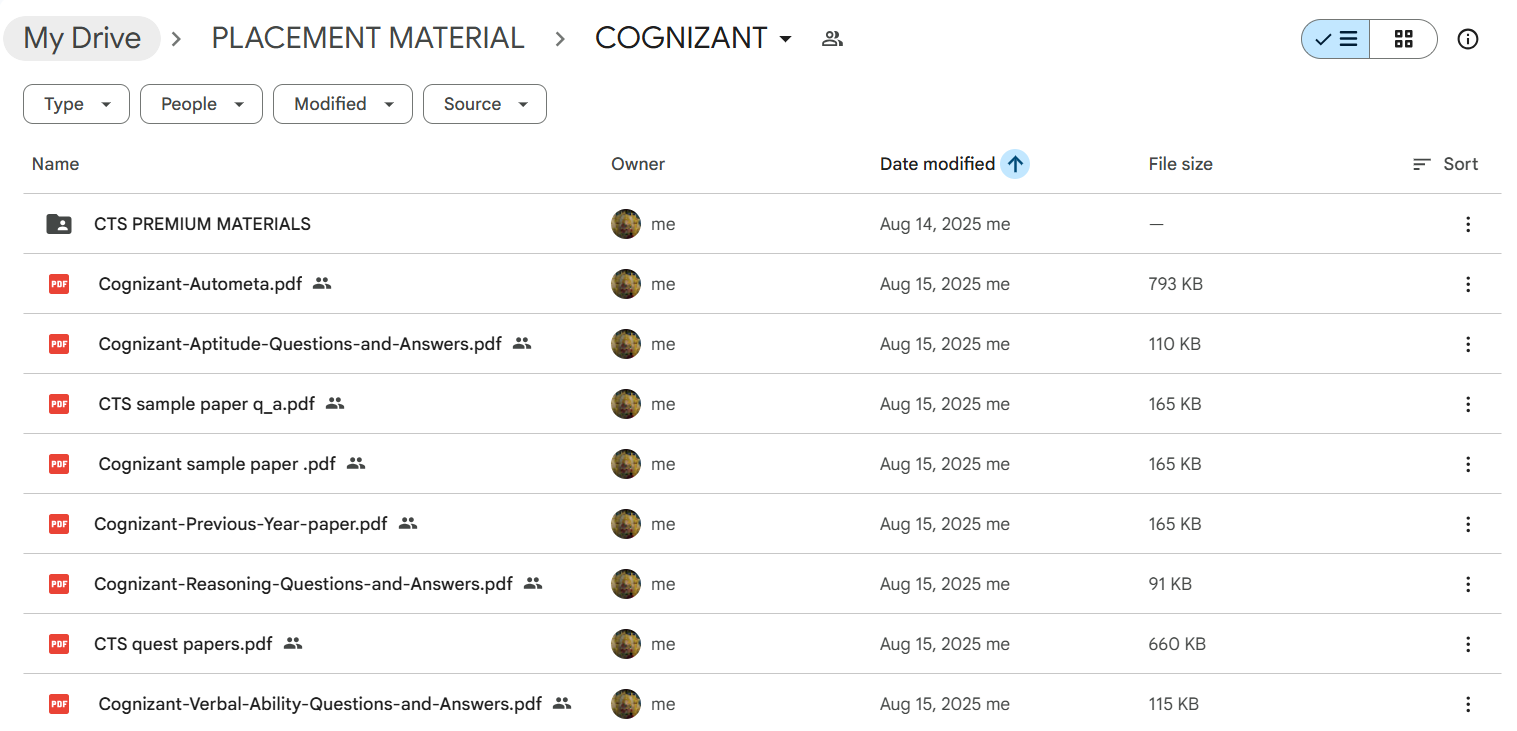Select the Cognizant-Reasoning-Questions-and-Answers.pdf file
Viewport: 1517px width, 731px height.
[302, 584]
